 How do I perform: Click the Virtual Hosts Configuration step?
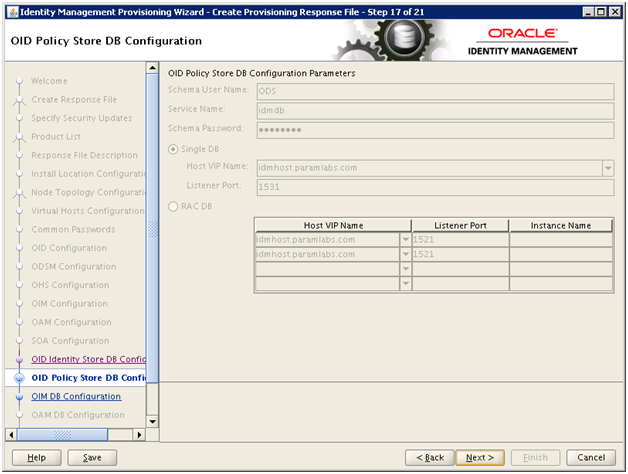tap(88, 211)
